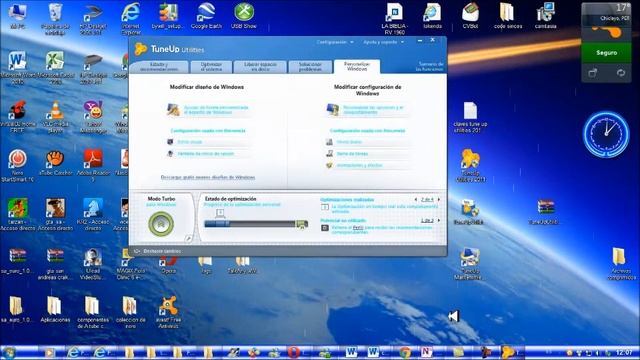Click the Seguro green gadget button

(606, 53)
